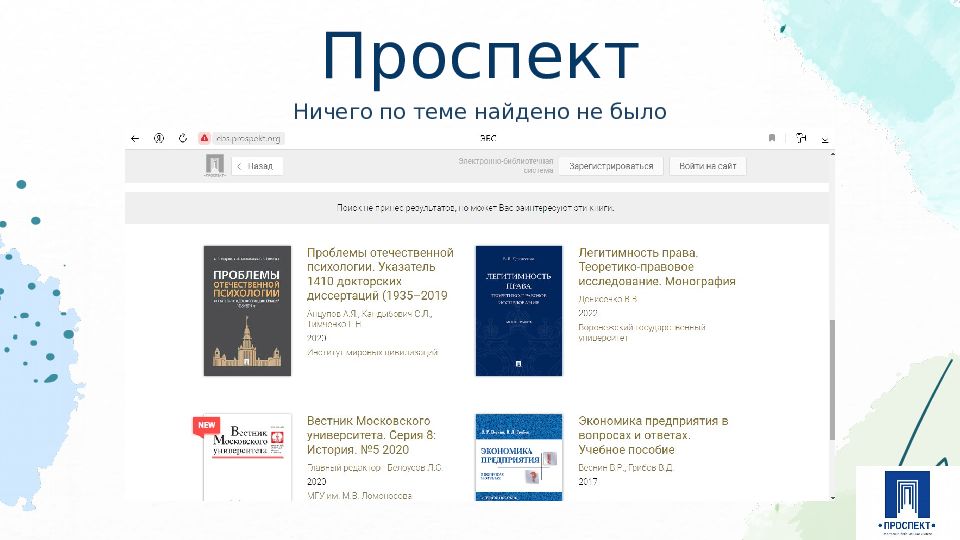Viewport: 960px width, 540px height.
Task: Open cover of Проблемы отечественной психологии
Action: tap(247, 310)
